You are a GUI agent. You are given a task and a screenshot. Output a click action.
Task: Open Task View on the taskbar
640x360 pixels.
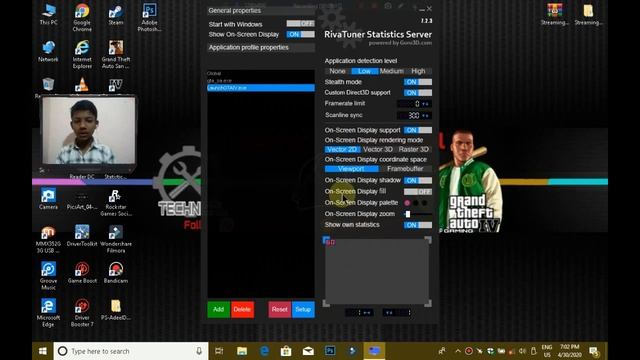click(219, 351)
